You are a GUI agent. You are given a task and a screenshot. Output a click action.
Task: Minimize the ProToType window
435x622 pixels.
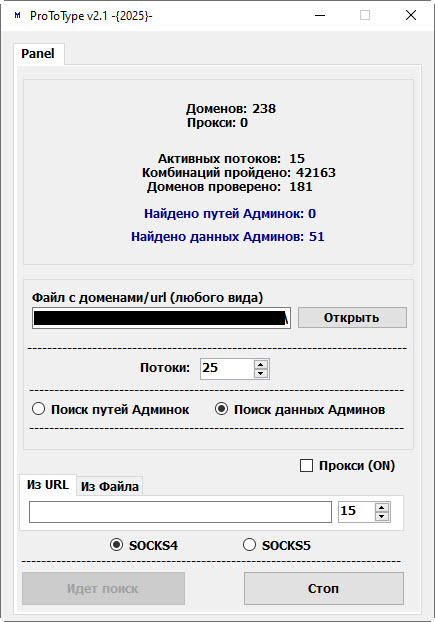point(320,15)
